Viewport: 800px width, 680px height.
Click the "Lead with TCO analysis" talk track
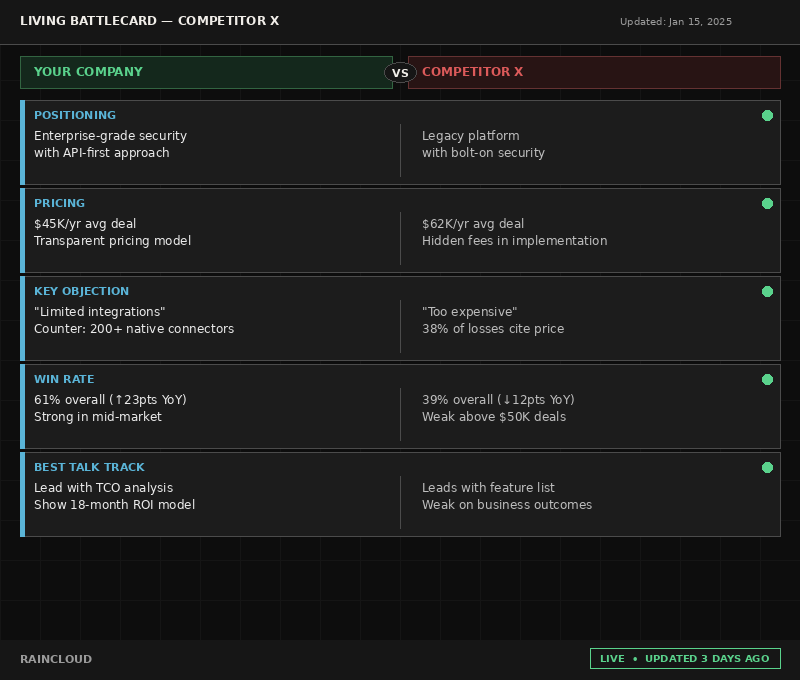tap(103, 488)
